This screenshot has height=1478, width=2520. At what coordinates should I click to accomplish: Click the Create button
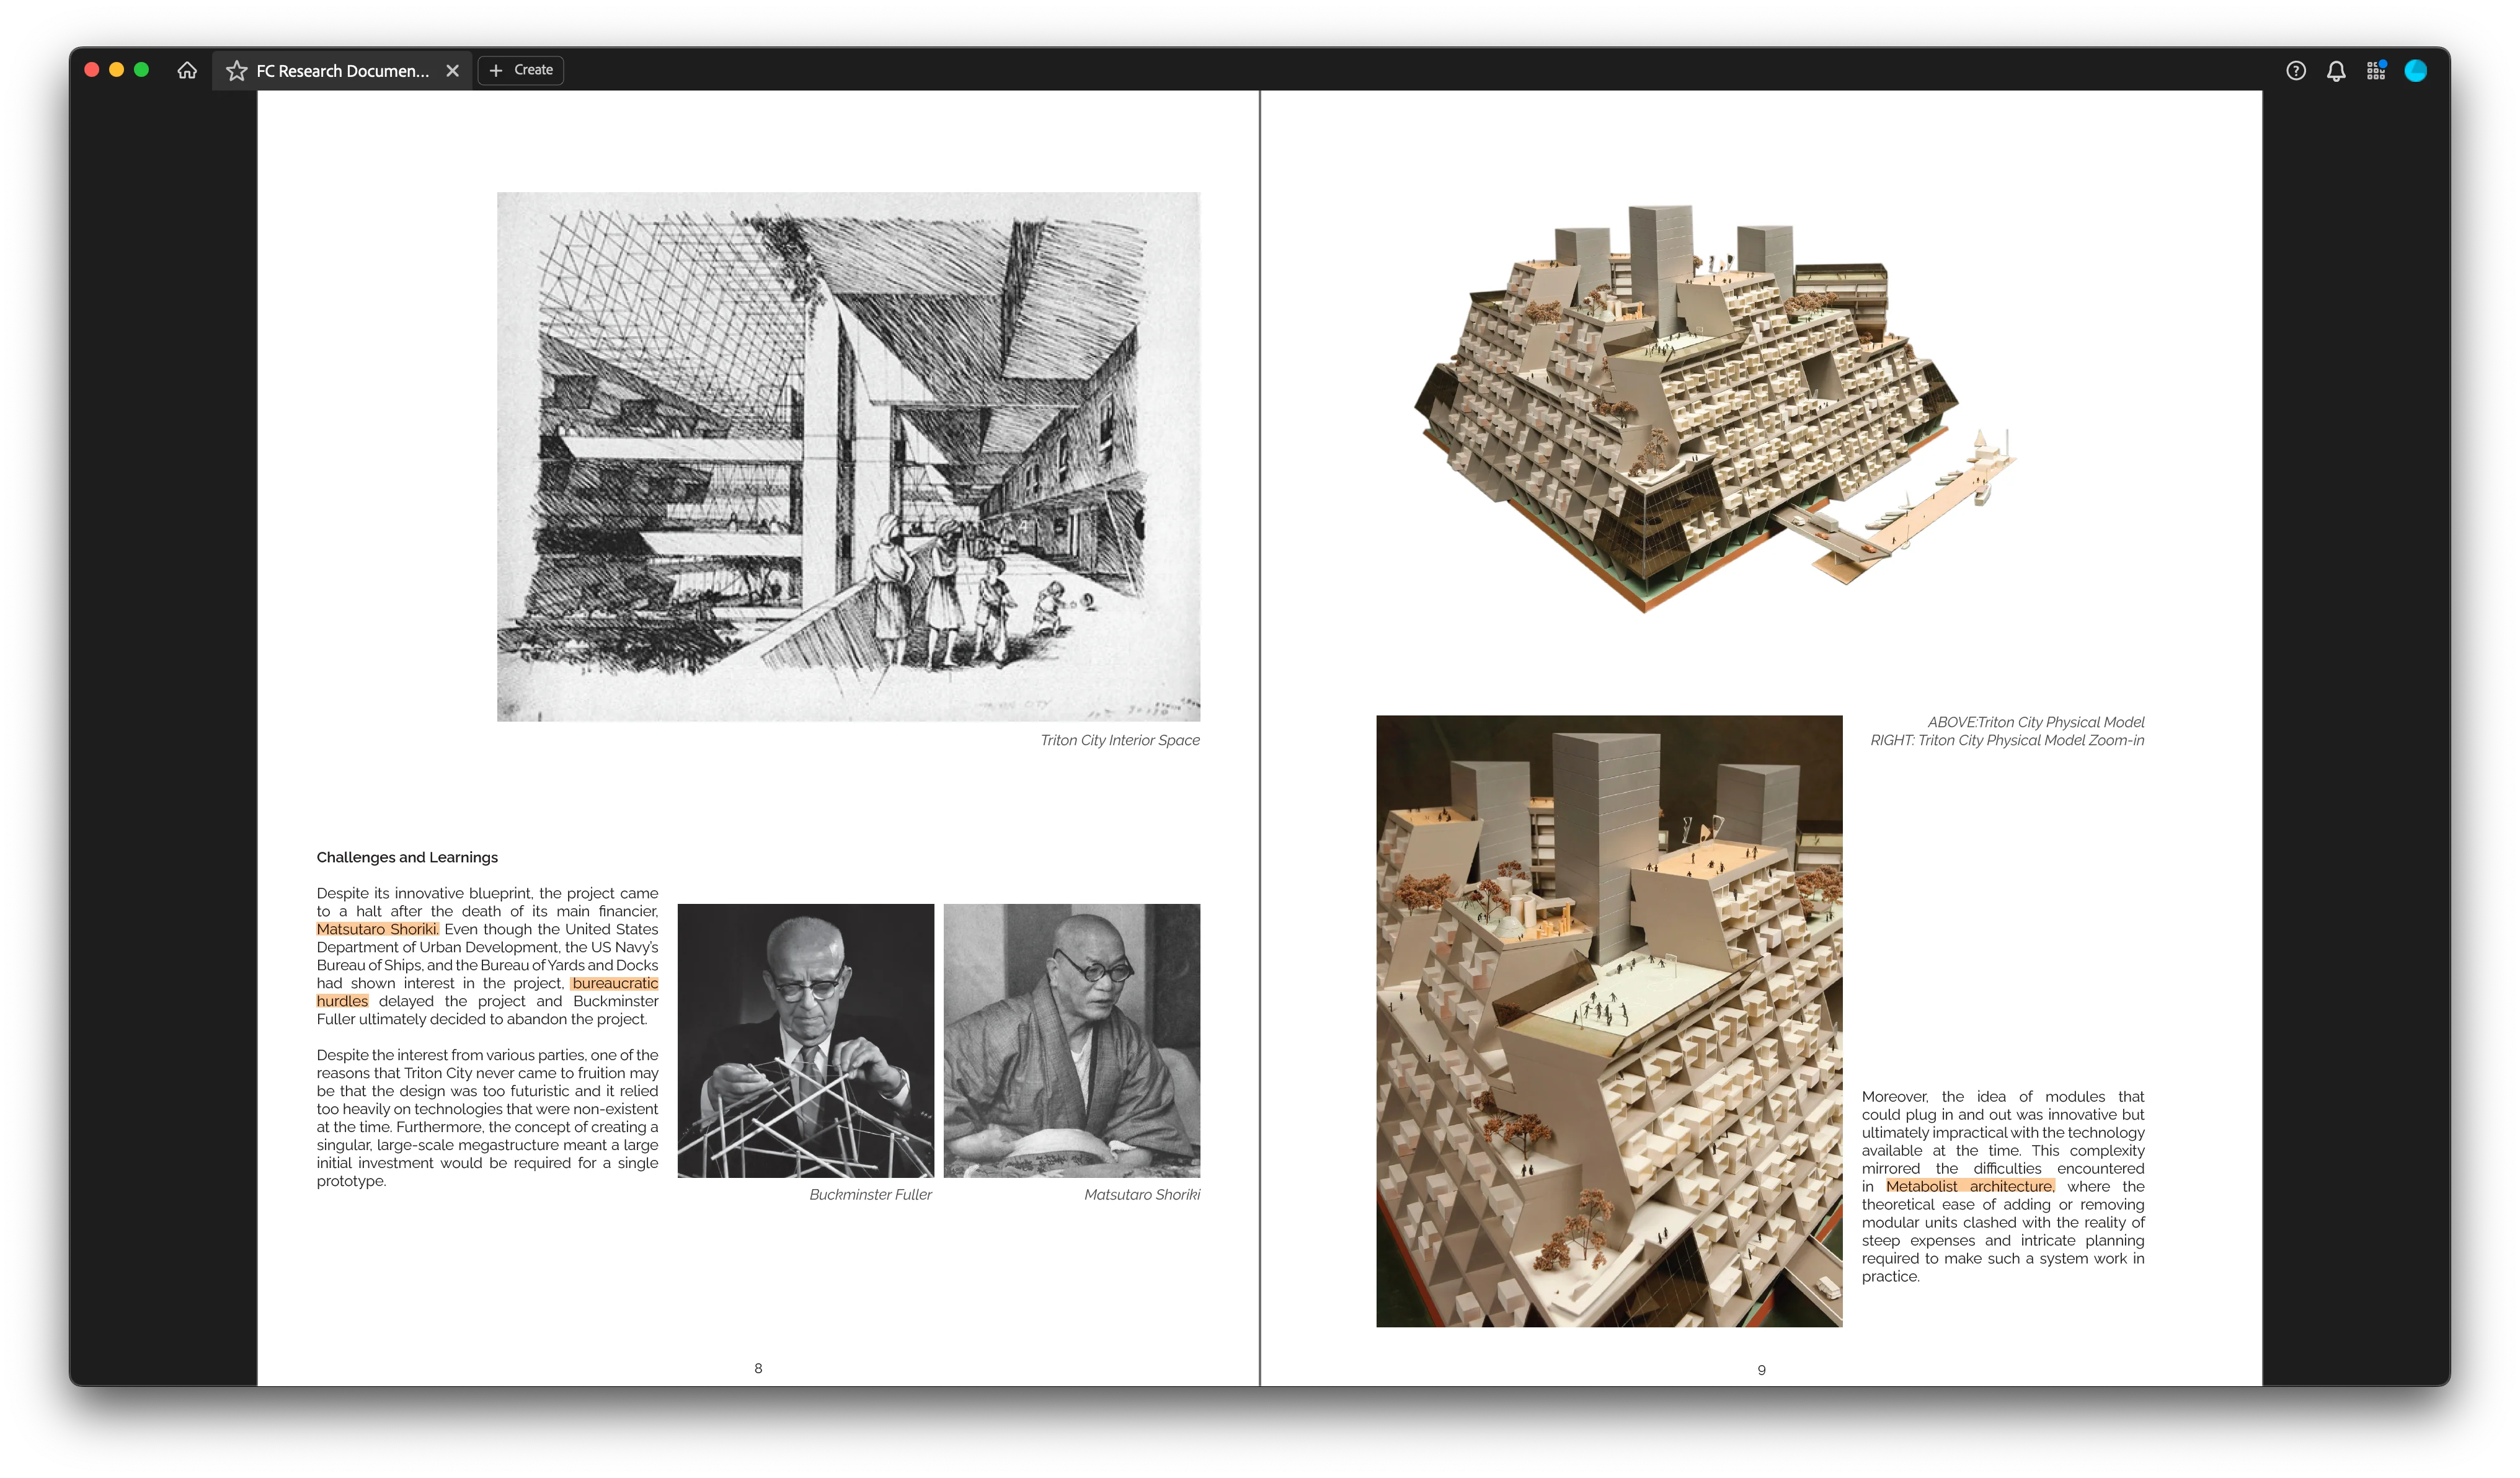(x=521, y=70)
